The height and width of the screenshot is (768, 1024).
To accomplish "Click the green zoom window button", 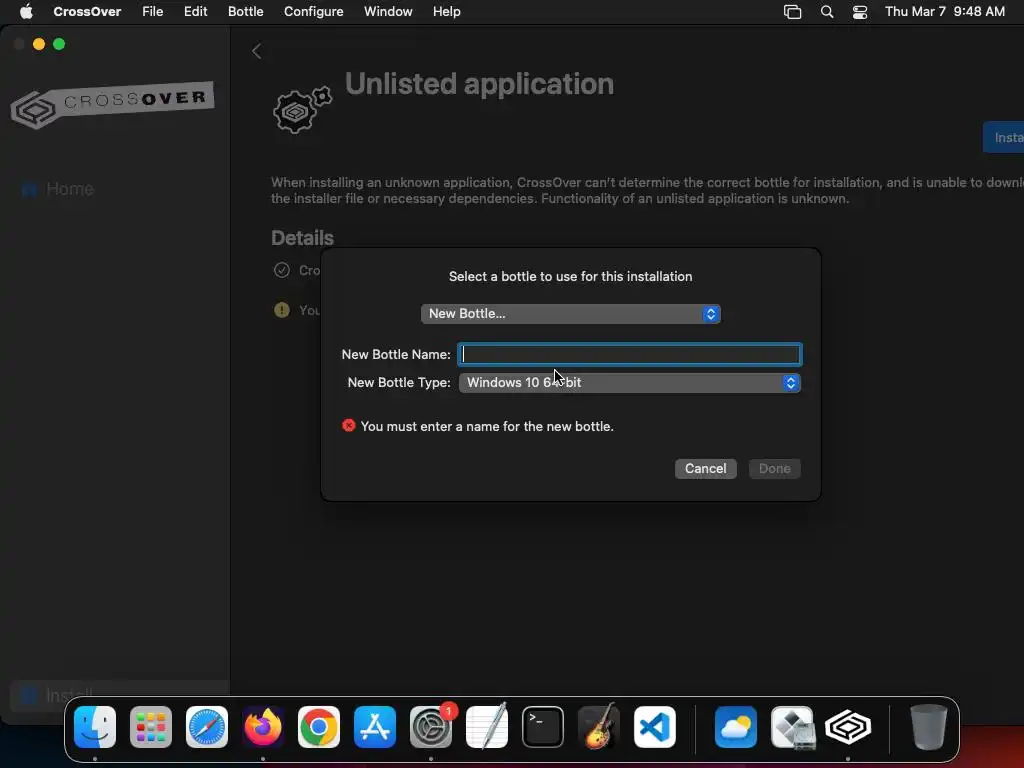I will [x=59, y=44].
